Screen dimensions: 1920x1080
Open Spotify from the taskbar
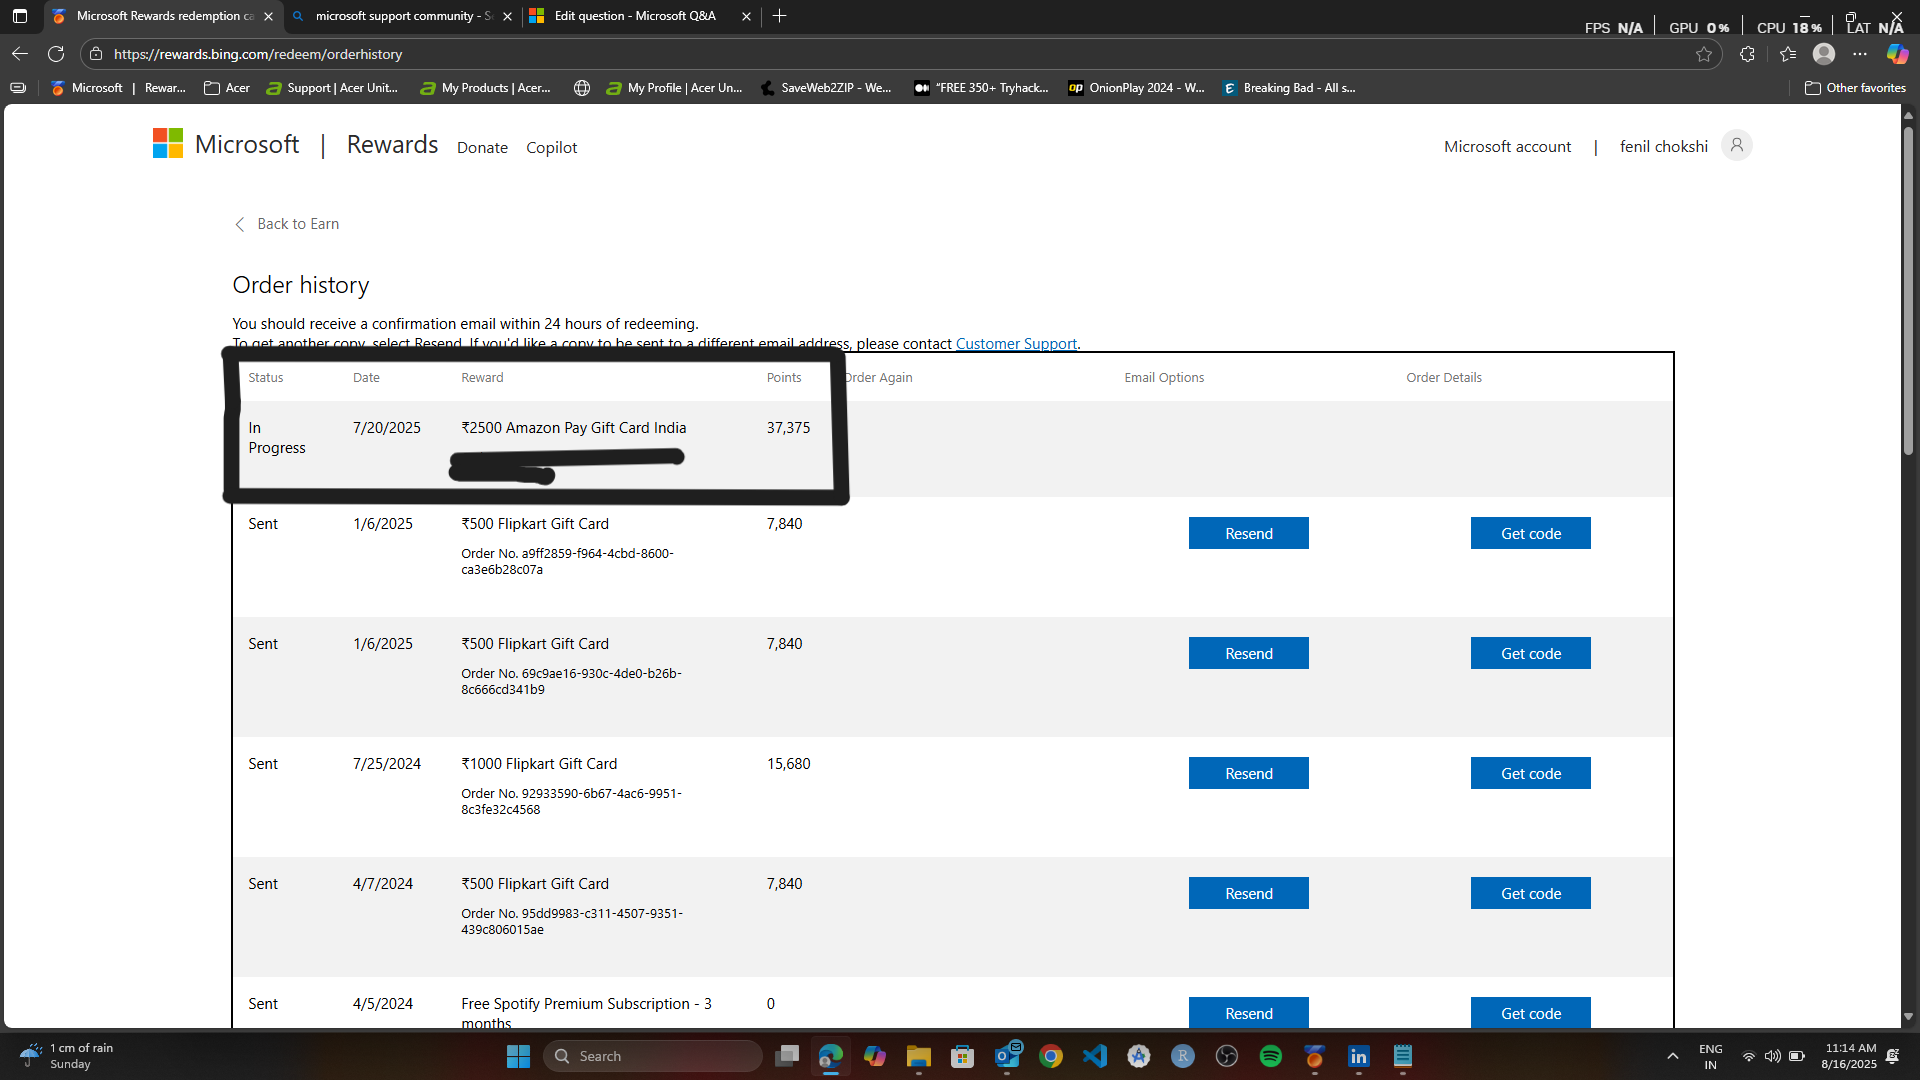(1271, 1056)
